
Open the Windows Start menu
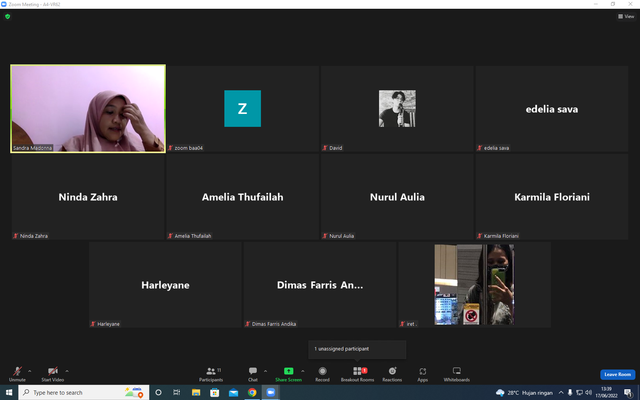point(9,393)
